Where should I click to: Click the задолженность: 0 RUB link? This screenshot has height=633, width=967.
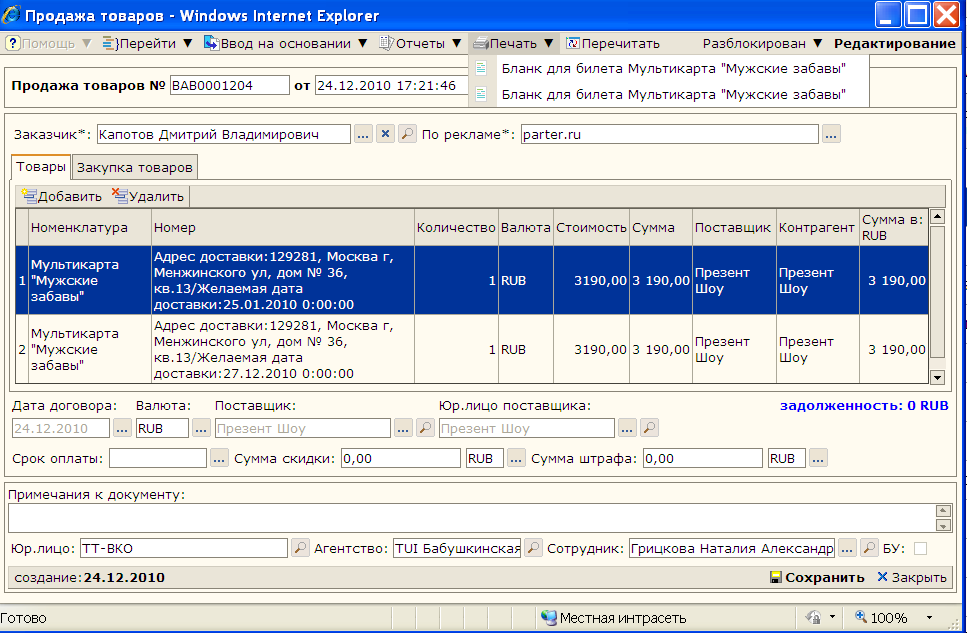pyautogui.click(x=864, y=406)
